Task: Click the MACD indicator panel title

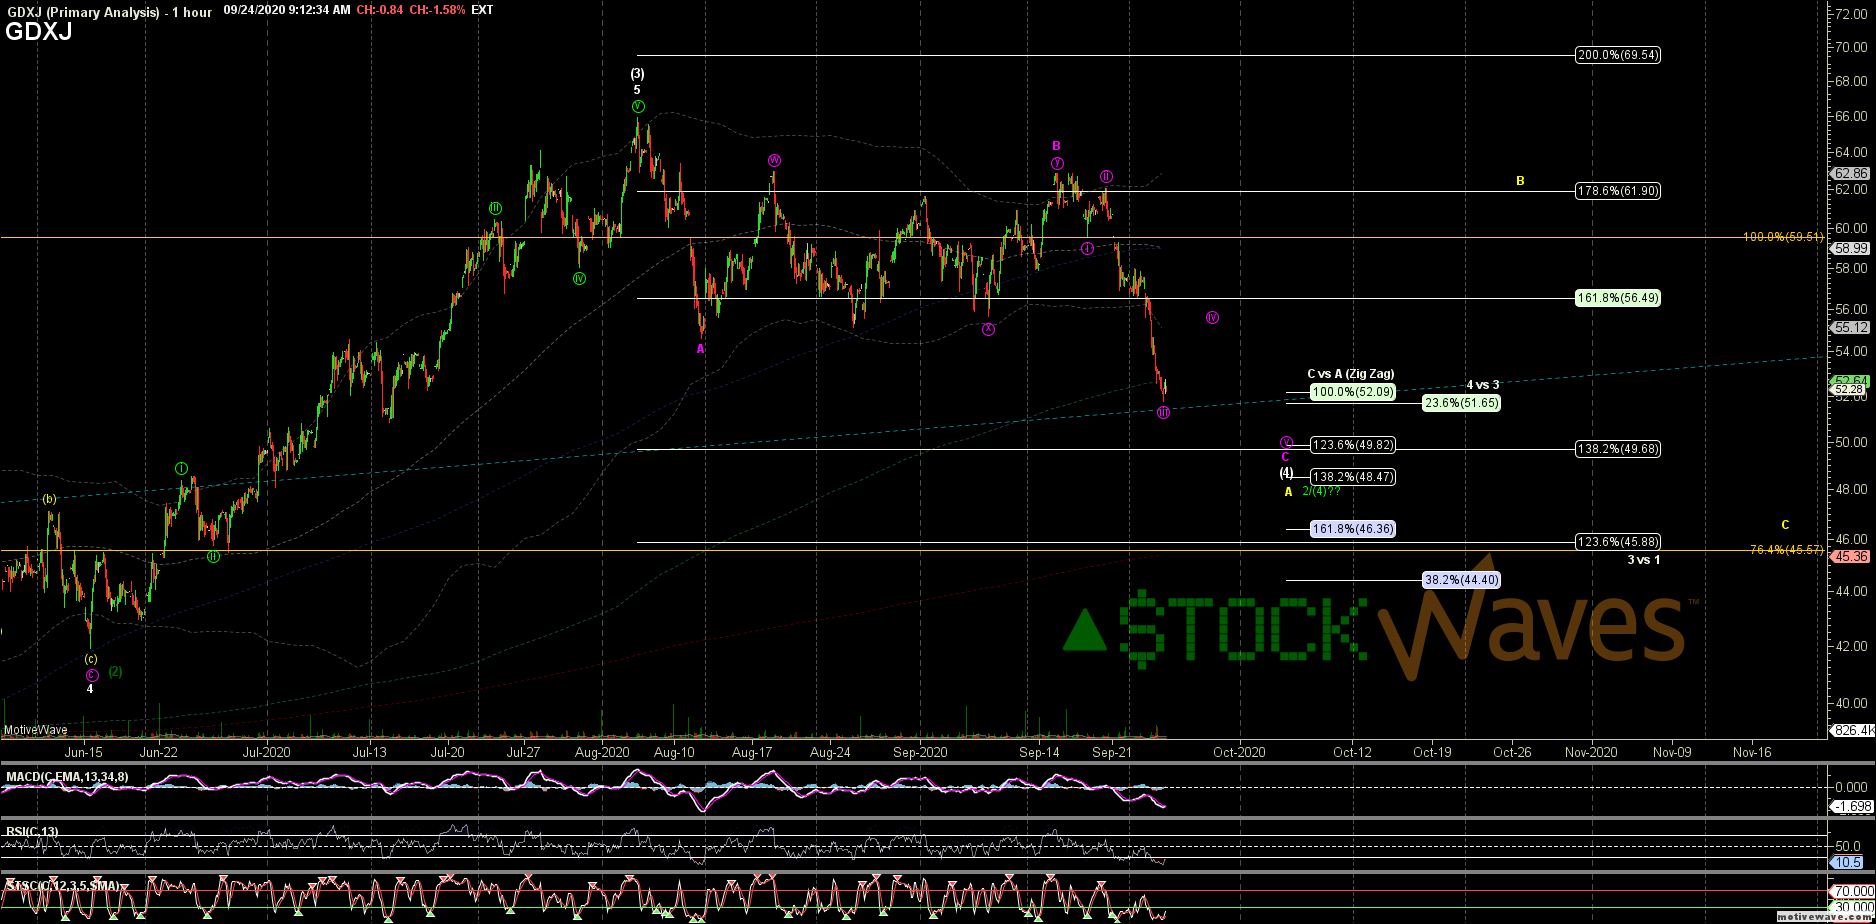Action: [67, 777]
